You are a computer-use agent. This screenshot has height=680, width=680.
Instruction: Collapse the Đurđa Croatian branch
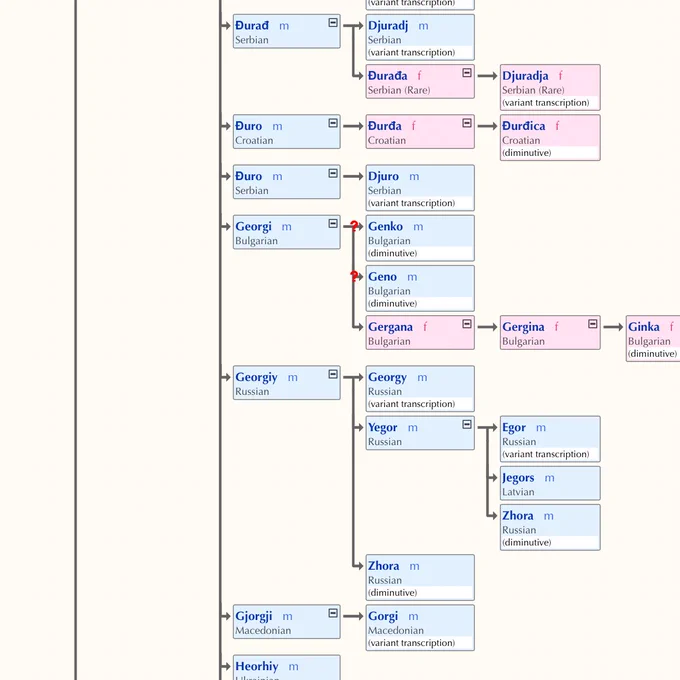point(467,123)
